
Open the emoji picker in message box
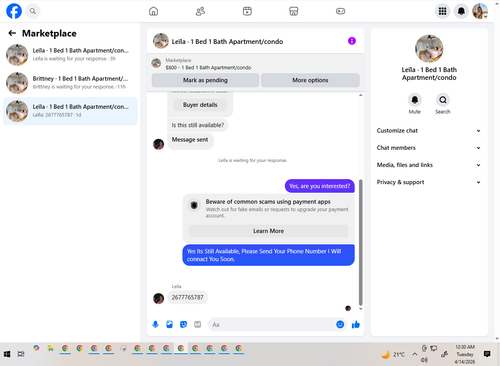[340, 324]
